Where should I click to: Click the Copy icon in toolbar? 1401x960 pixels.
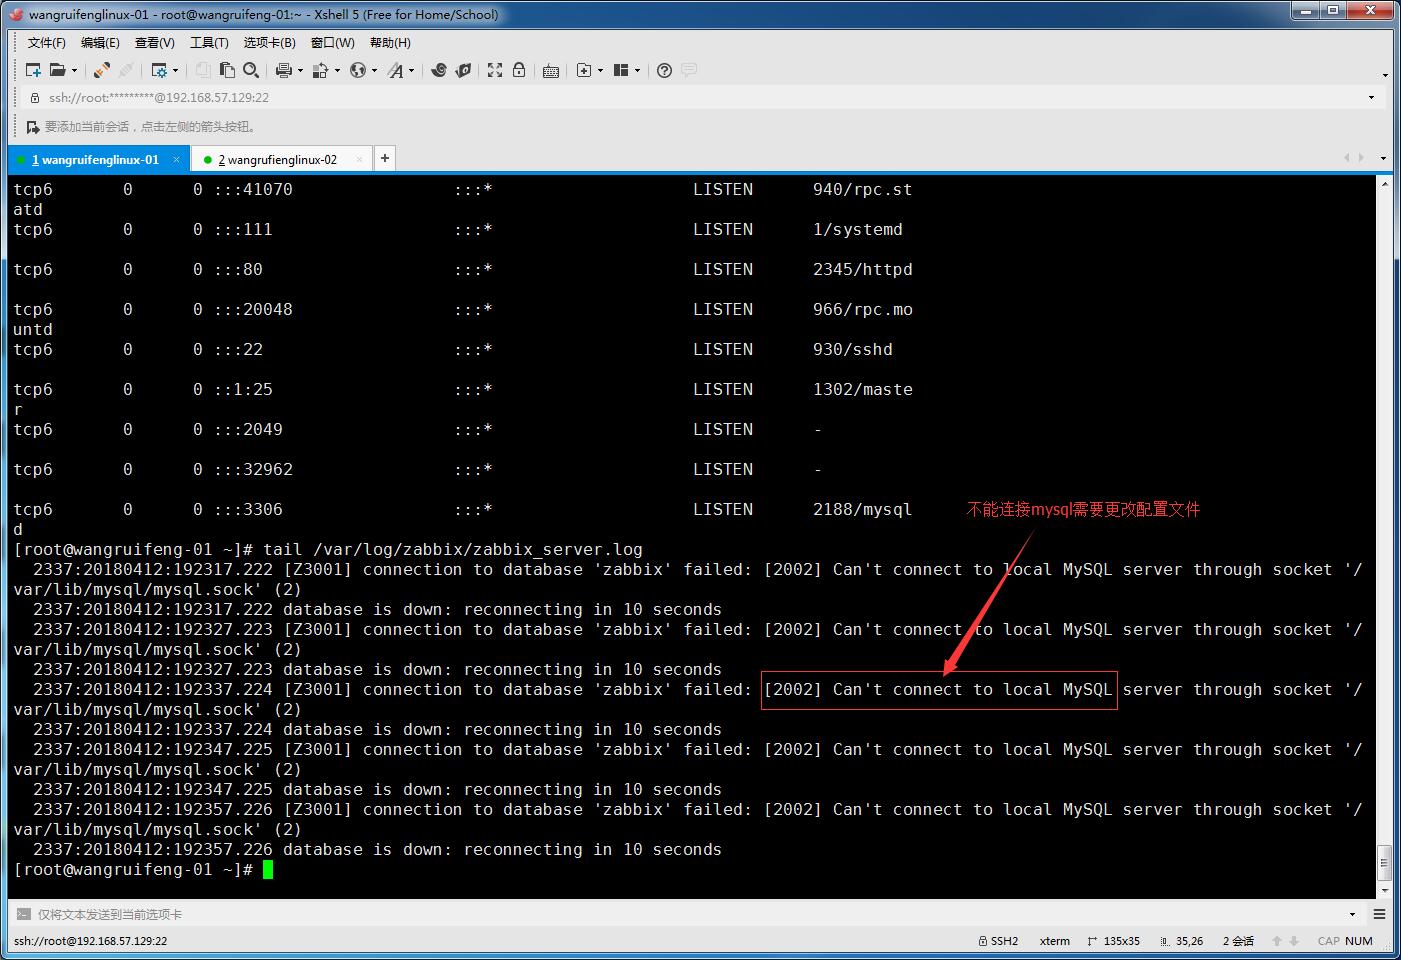tap(203, 70)
